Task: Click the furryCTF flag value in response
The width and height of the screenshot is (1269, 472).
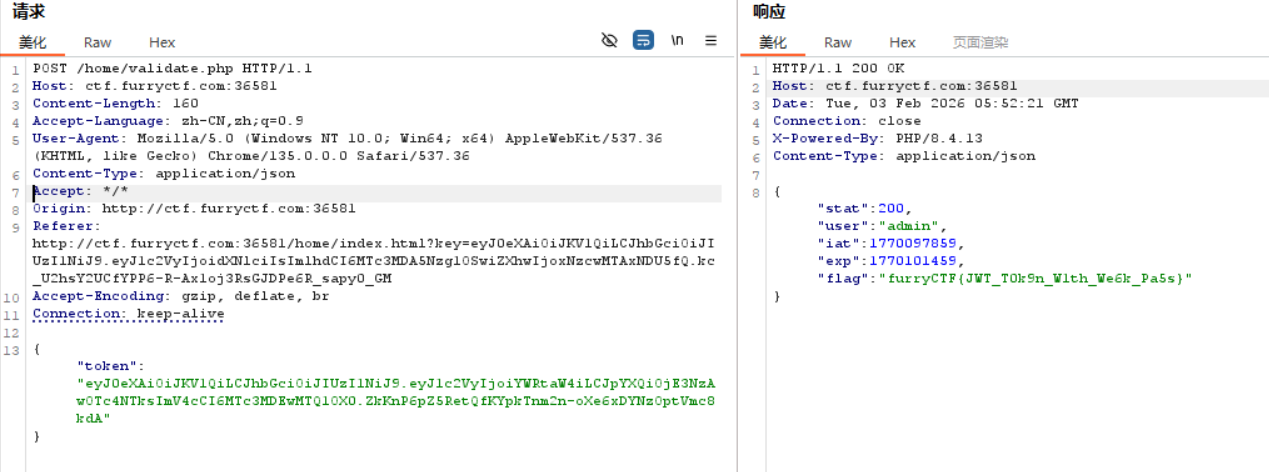Action: point(1035,278)
